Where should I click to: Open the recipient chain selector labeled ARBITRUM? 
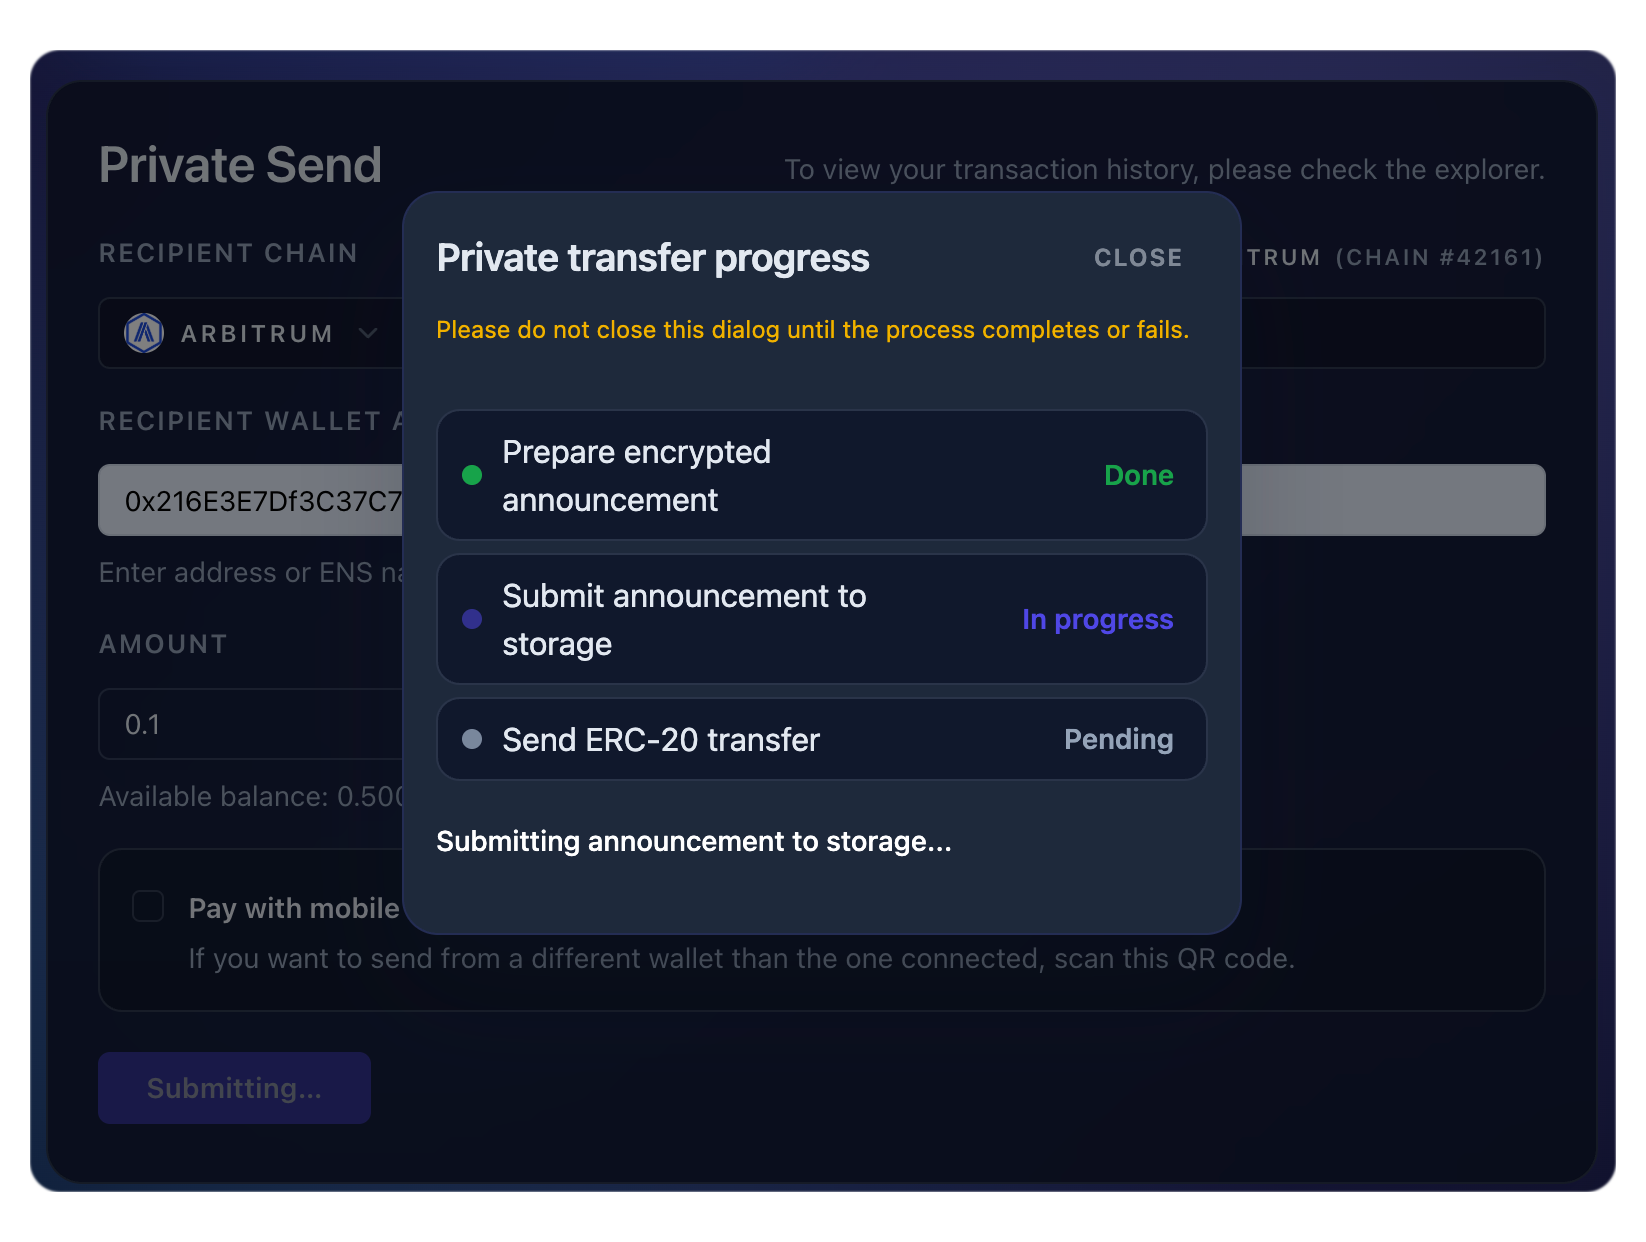[256, 333]
